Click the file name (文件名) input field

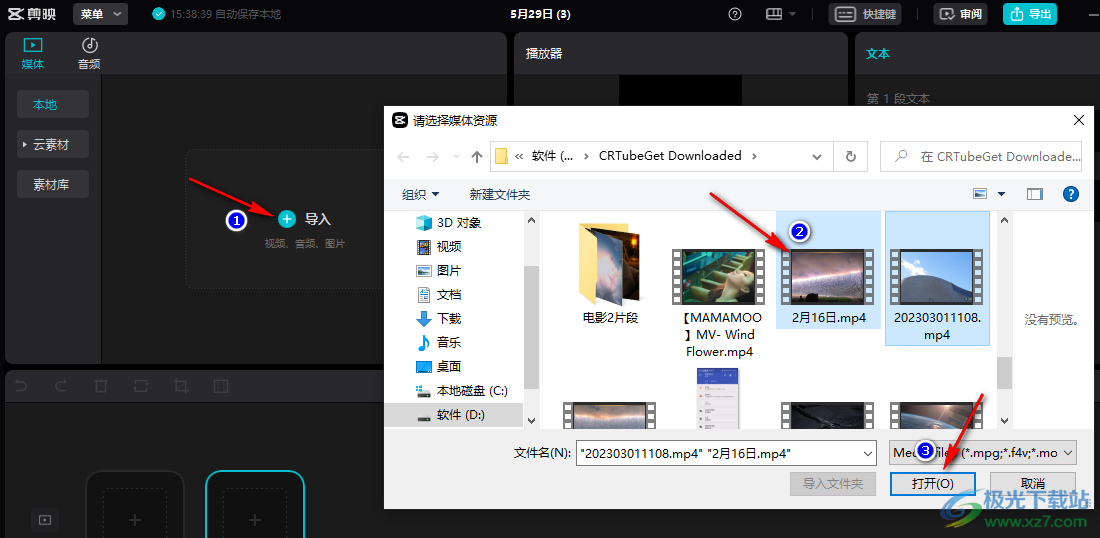(x=718, y=453)
